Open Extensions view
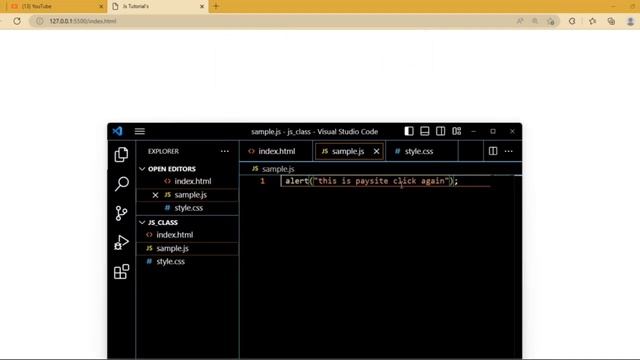 pos(121,272)
